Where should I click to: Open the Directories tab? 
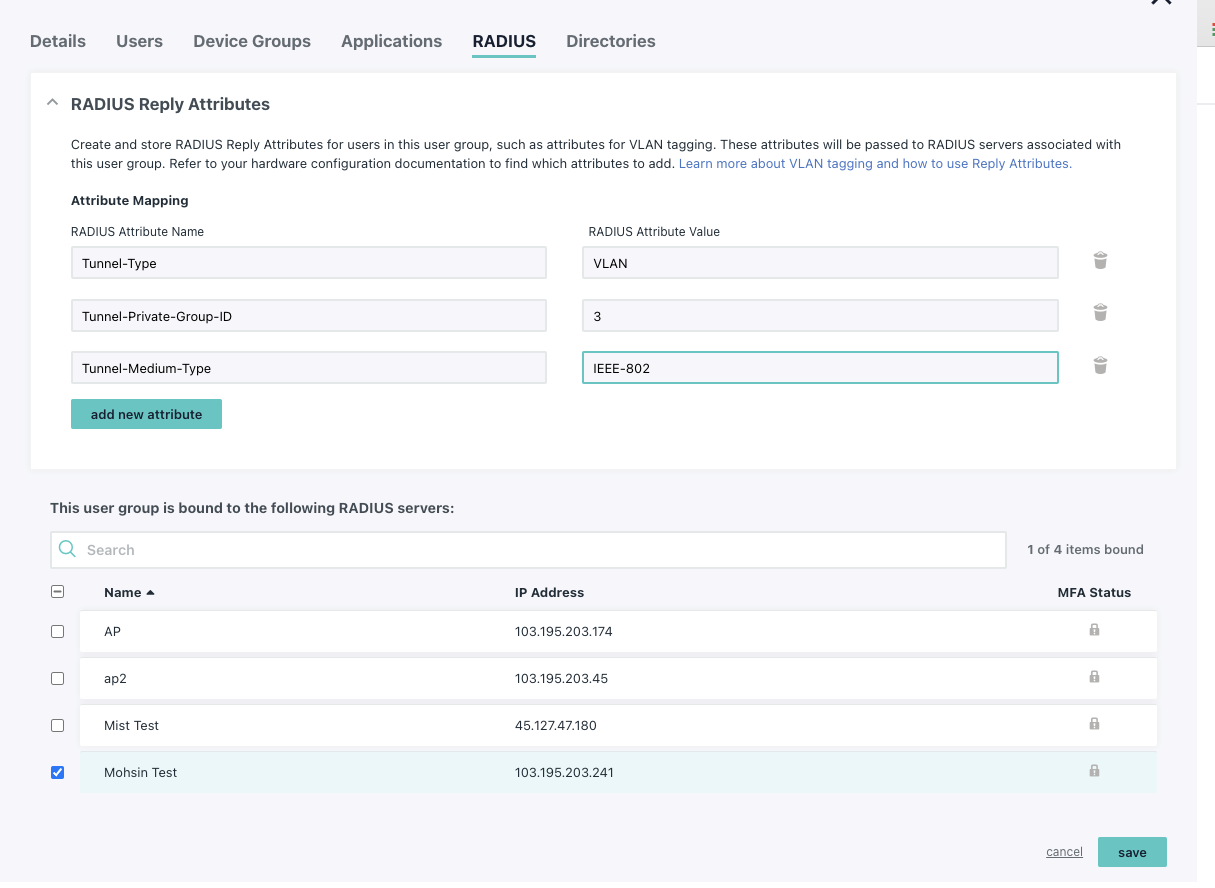pyautogui.click(x=610, y=41)
